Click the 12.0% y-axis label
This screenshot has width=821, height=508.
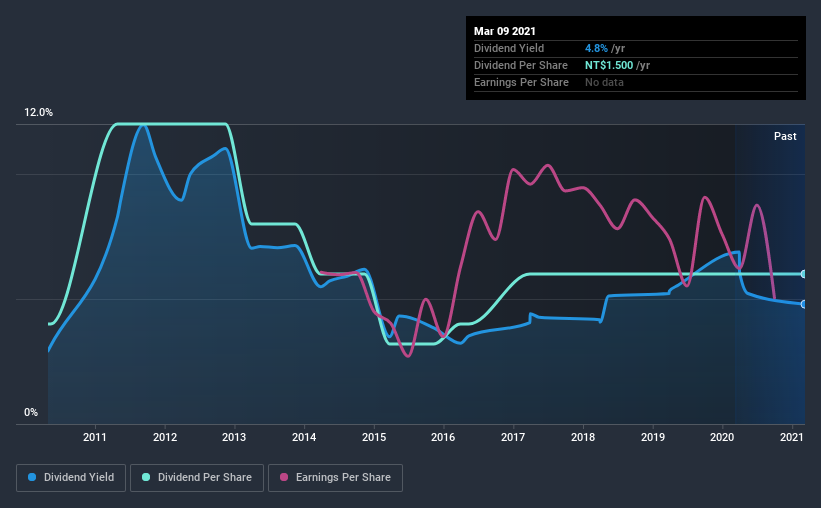[x=38, y=113]
